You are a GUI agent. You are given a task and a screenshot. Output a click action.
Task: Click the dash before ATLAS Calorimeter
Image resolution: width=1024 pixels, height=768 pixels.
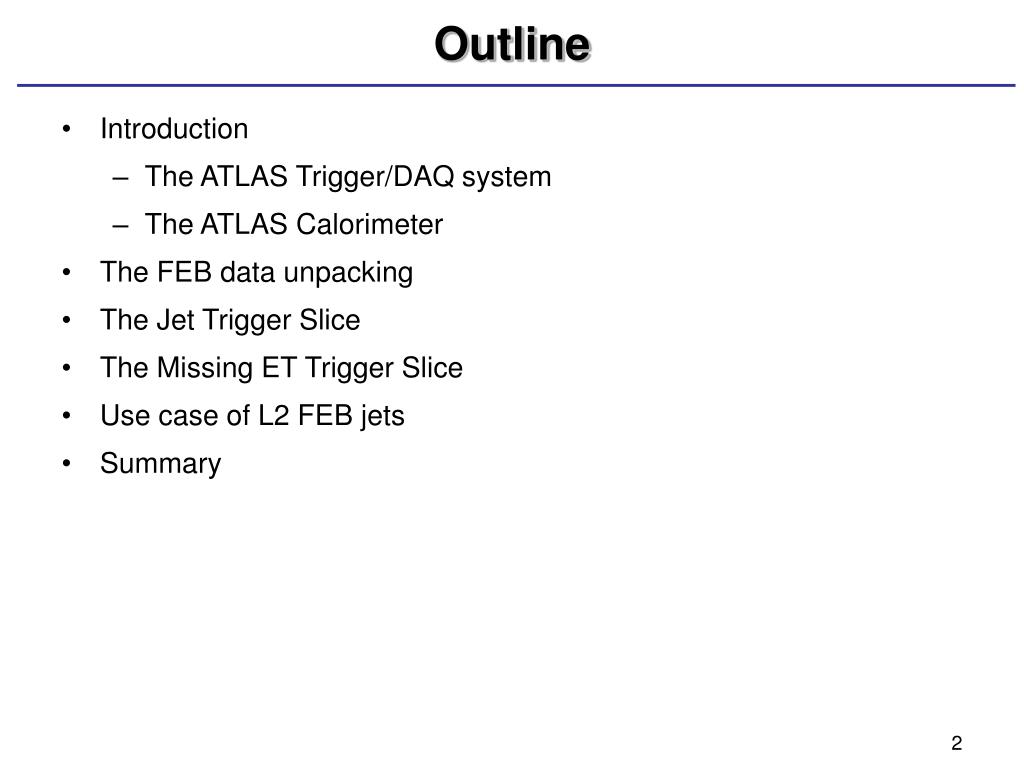point(121,226)
